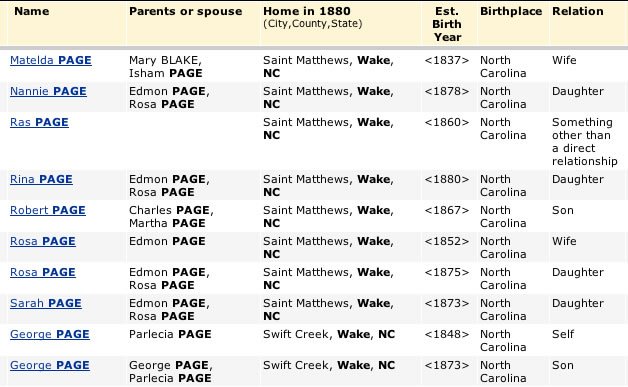
Task: Select the Robert PAGE name link
Action: tap(48, 210)
